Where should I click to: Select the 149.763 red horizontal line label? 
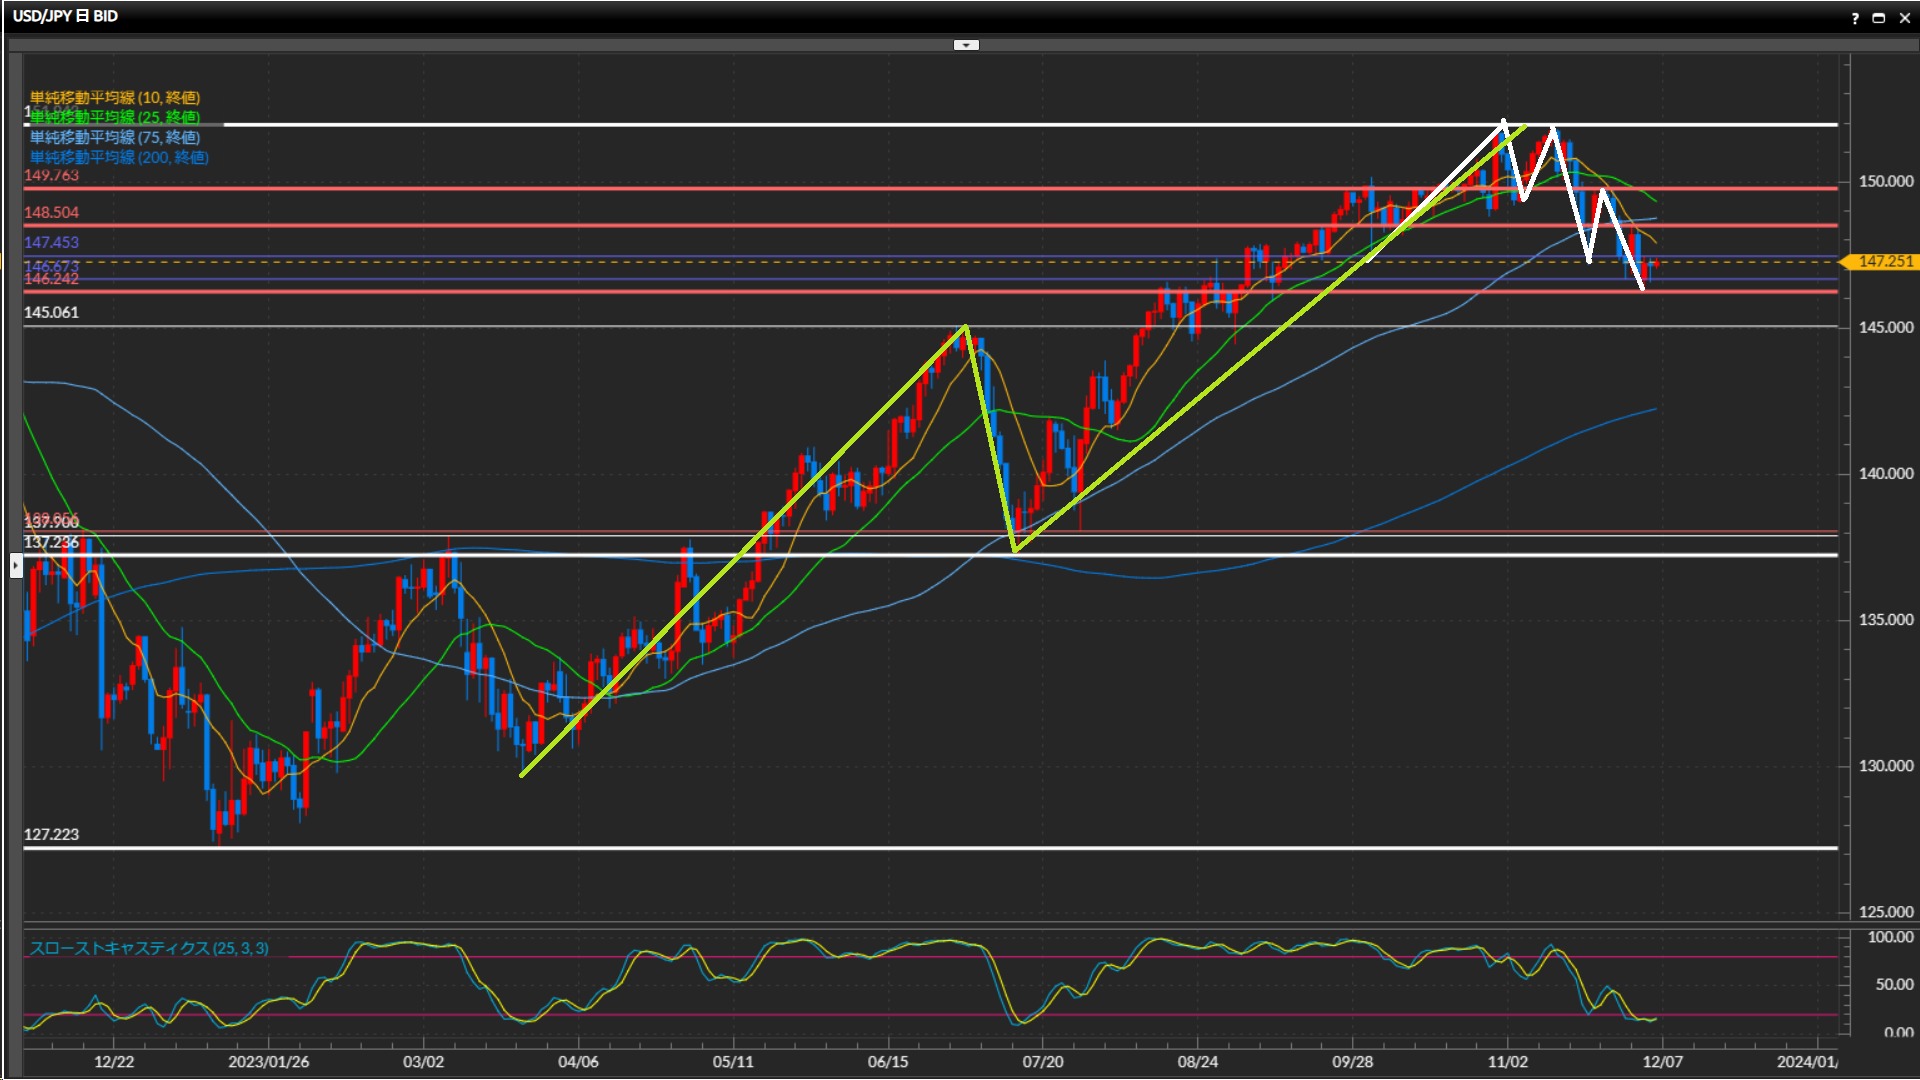coord(51,175)
